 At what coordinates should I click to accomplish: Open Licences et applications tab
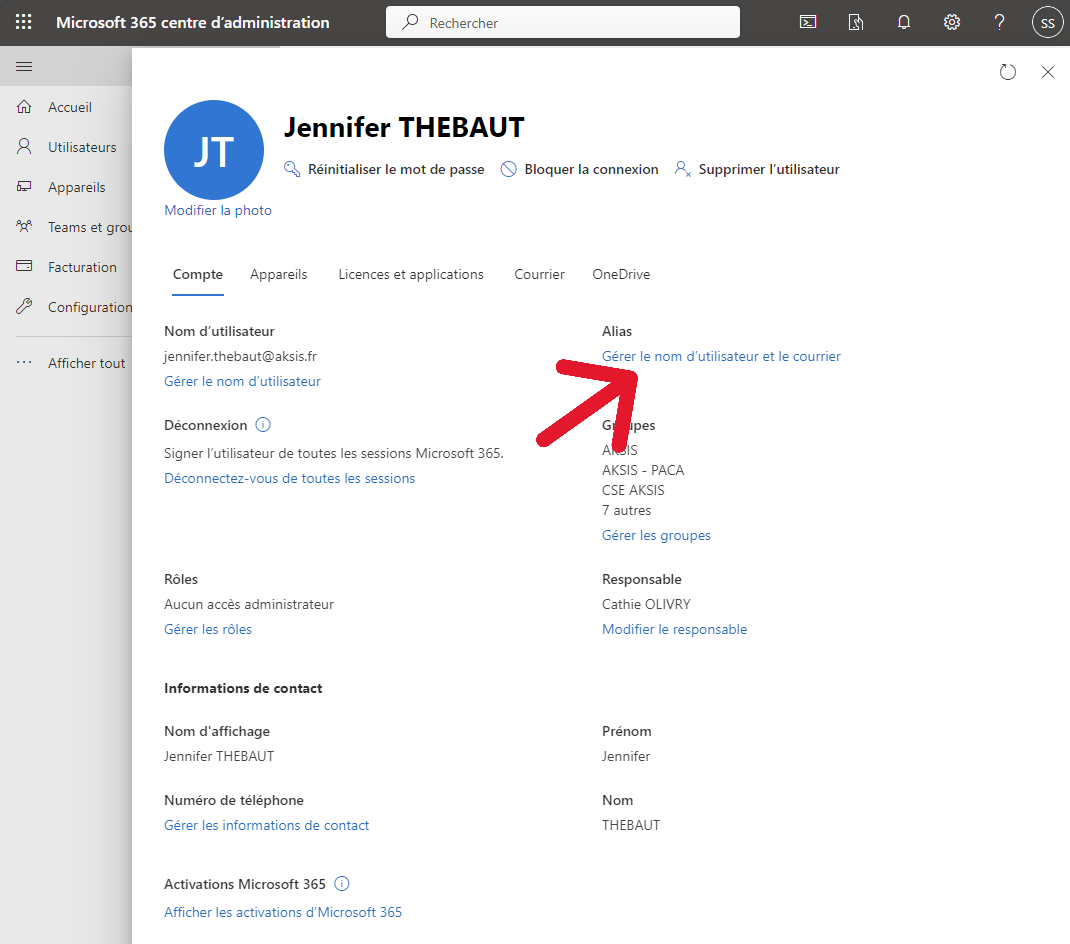point(411,274)
